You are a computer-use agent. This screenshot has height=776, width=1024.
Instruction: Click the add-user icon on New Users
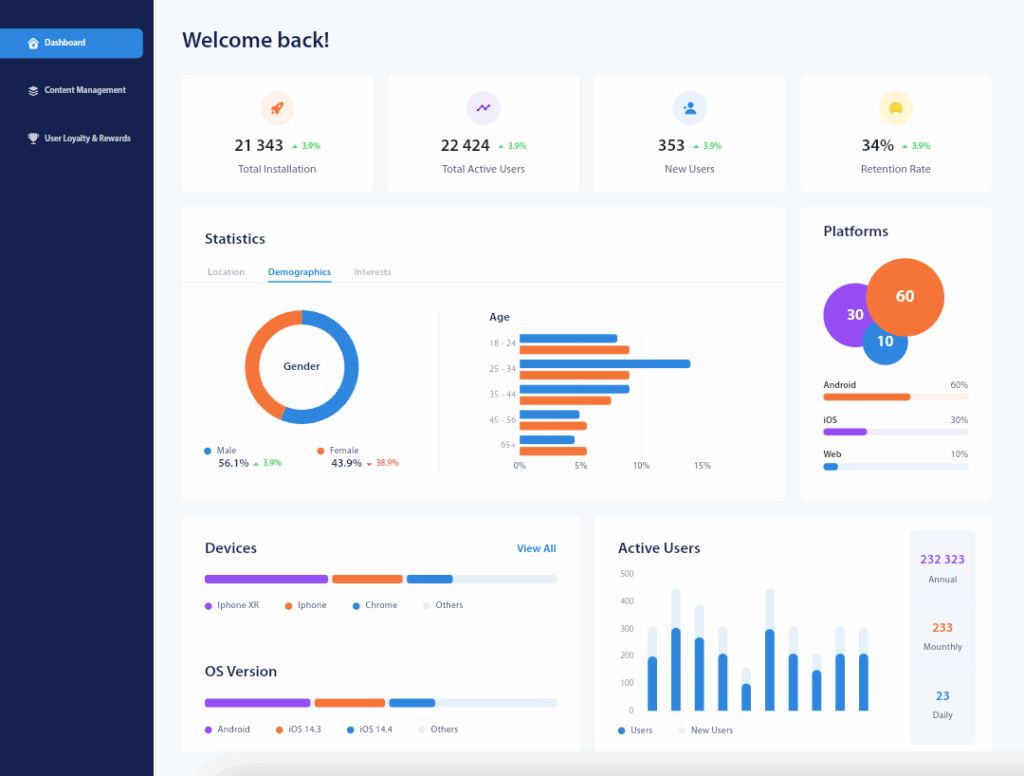point(690,108)
